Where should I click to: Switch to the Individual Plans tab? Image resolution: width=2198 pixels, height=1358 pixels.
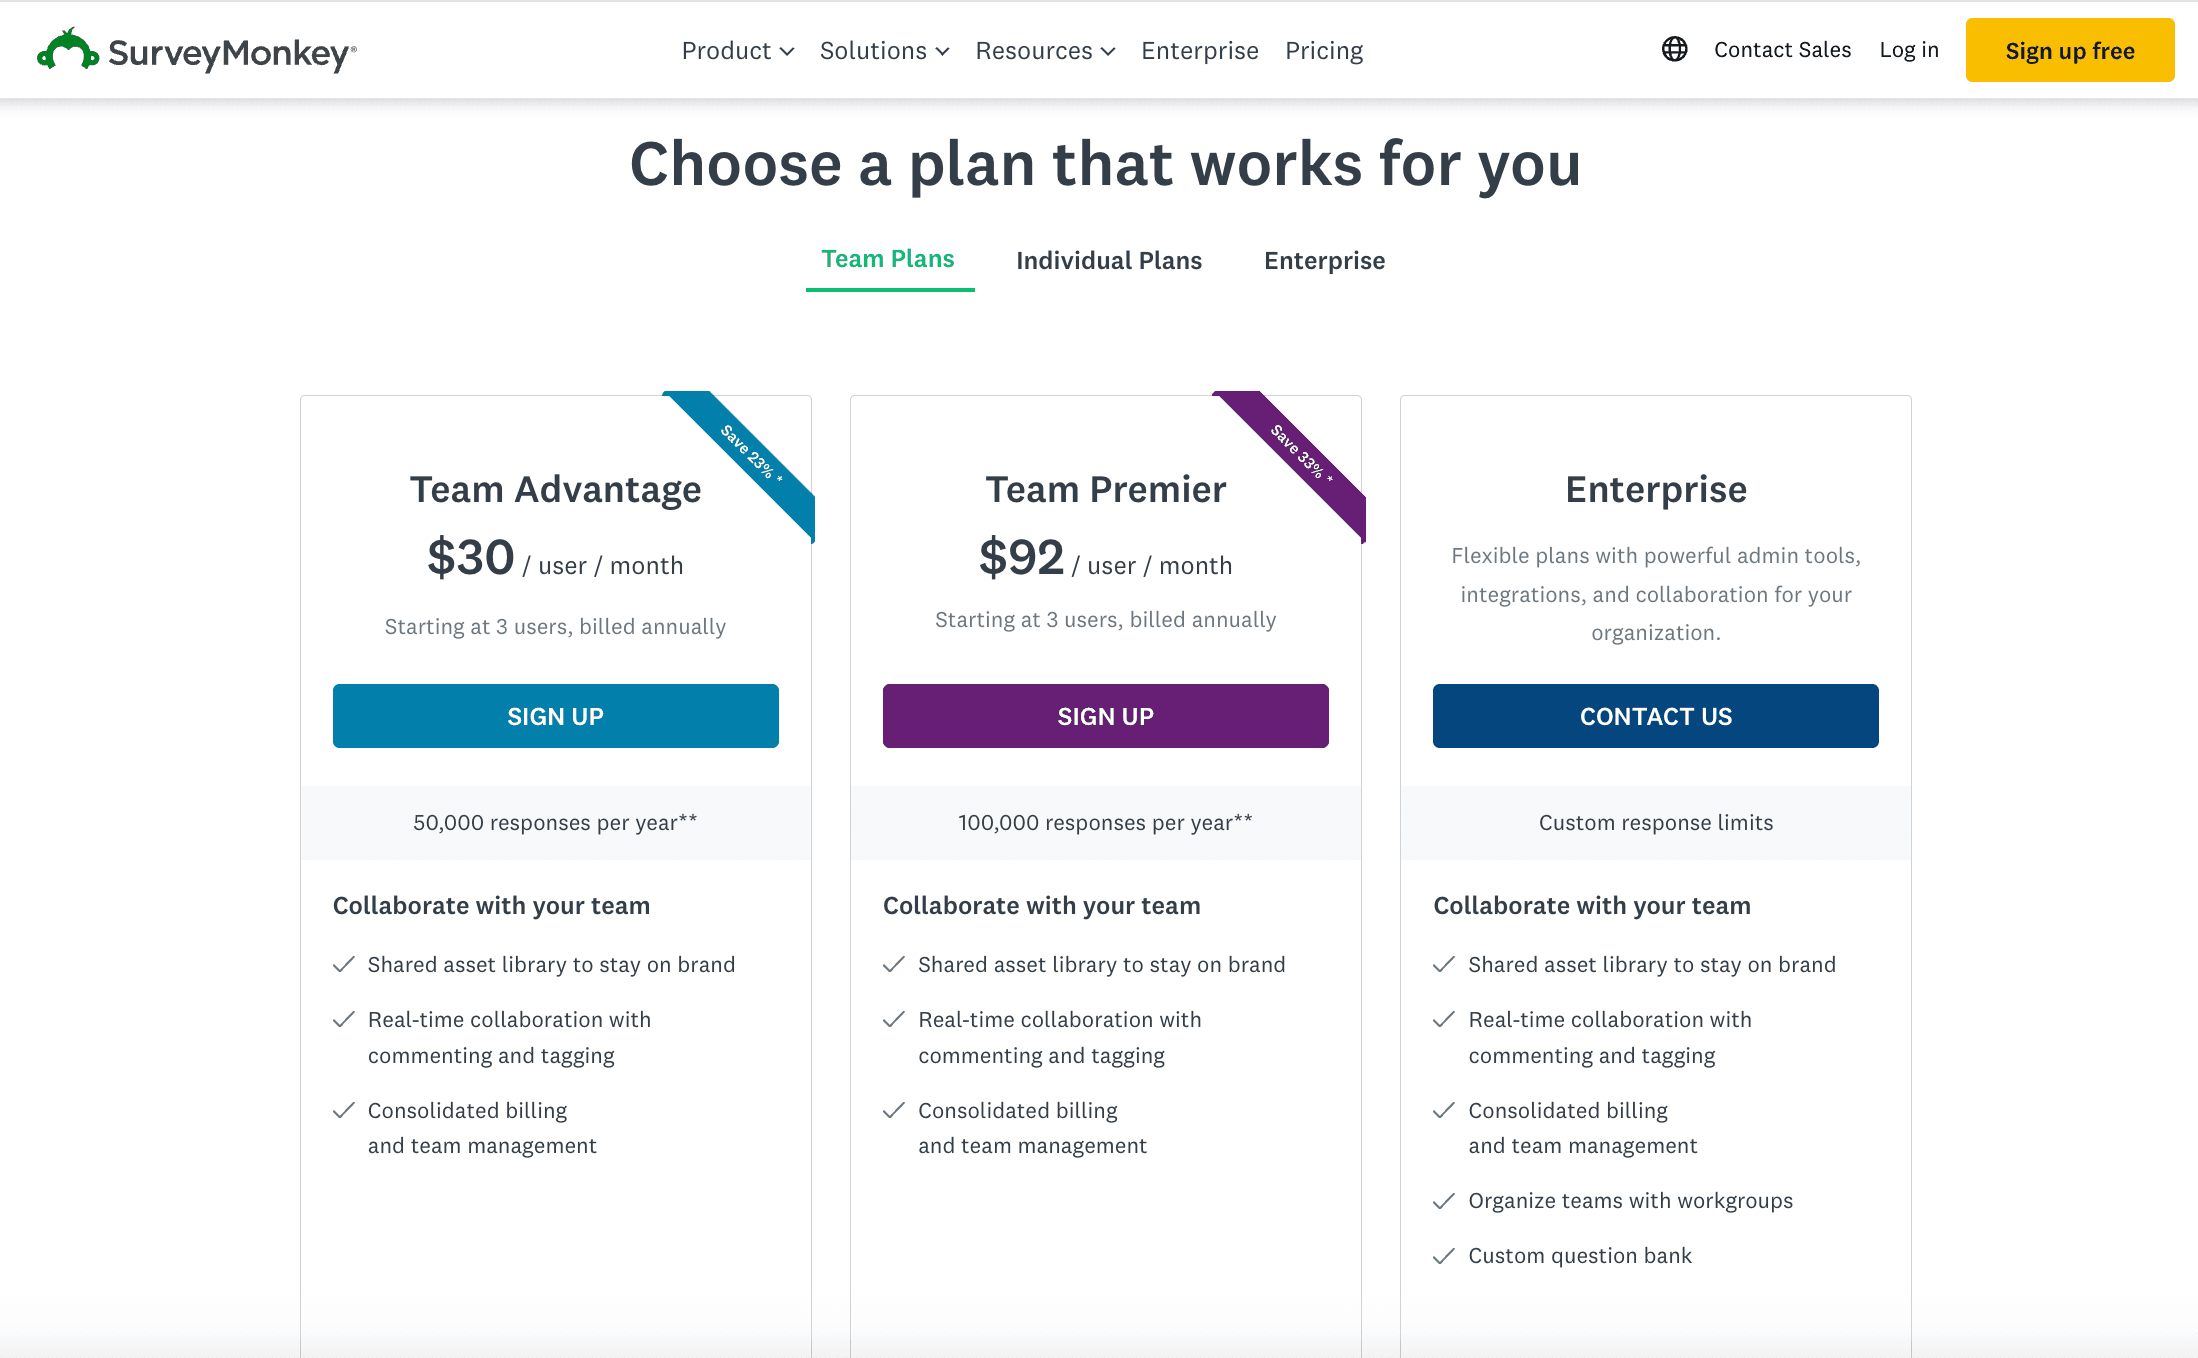(1109, 260)
